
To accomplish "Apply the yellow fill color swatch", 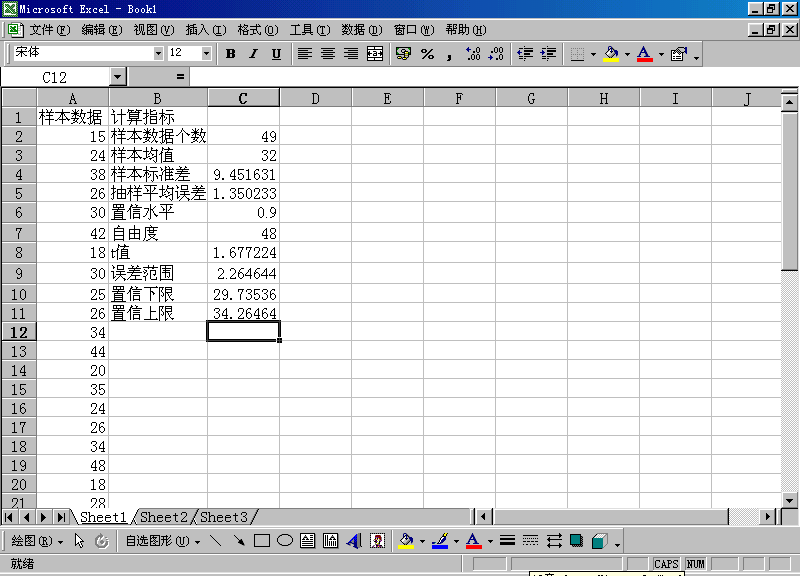I will tap(405, 541).
